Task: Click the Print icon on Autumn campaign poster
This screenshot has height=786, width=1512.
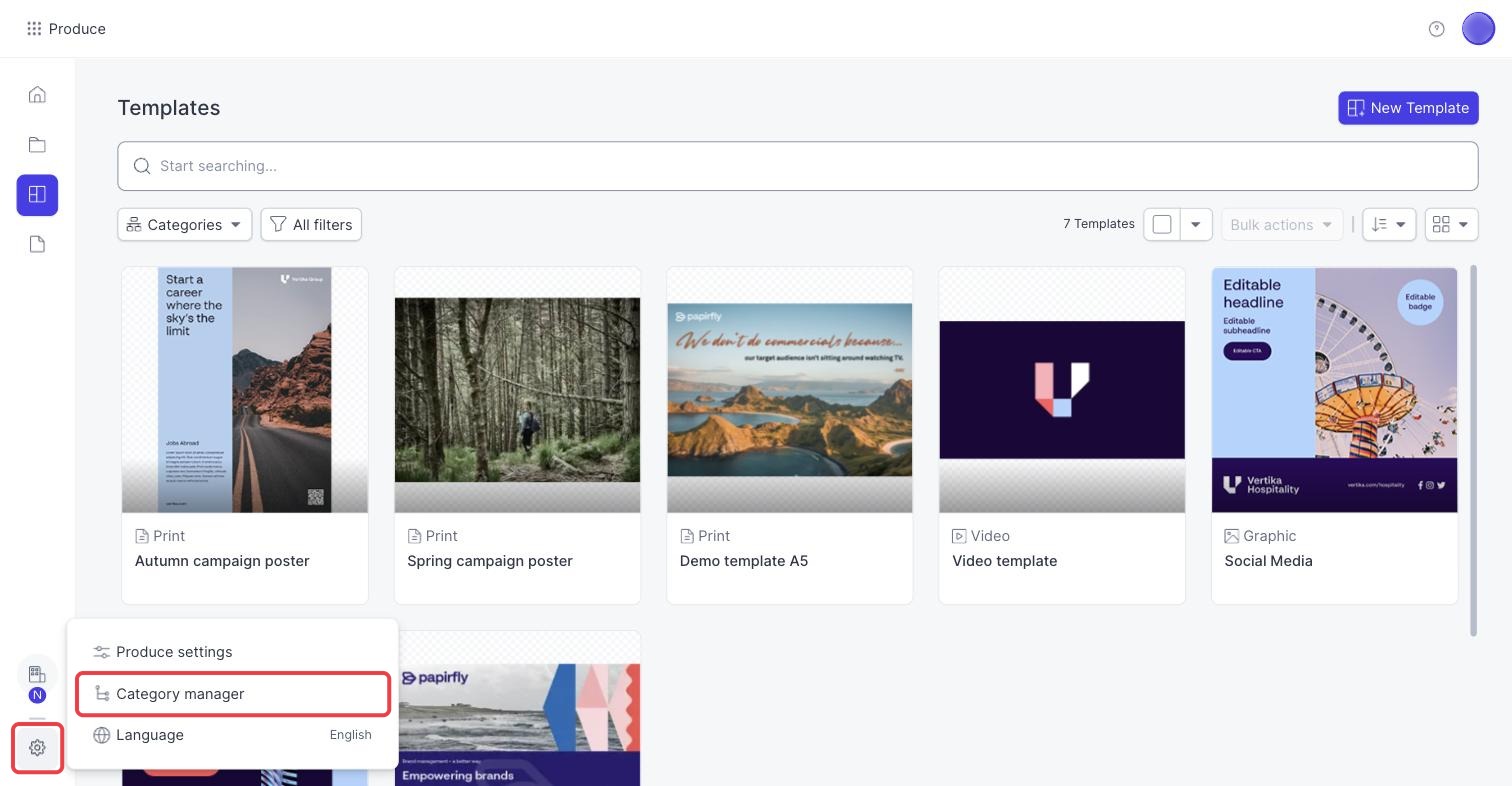Action: 142,537
